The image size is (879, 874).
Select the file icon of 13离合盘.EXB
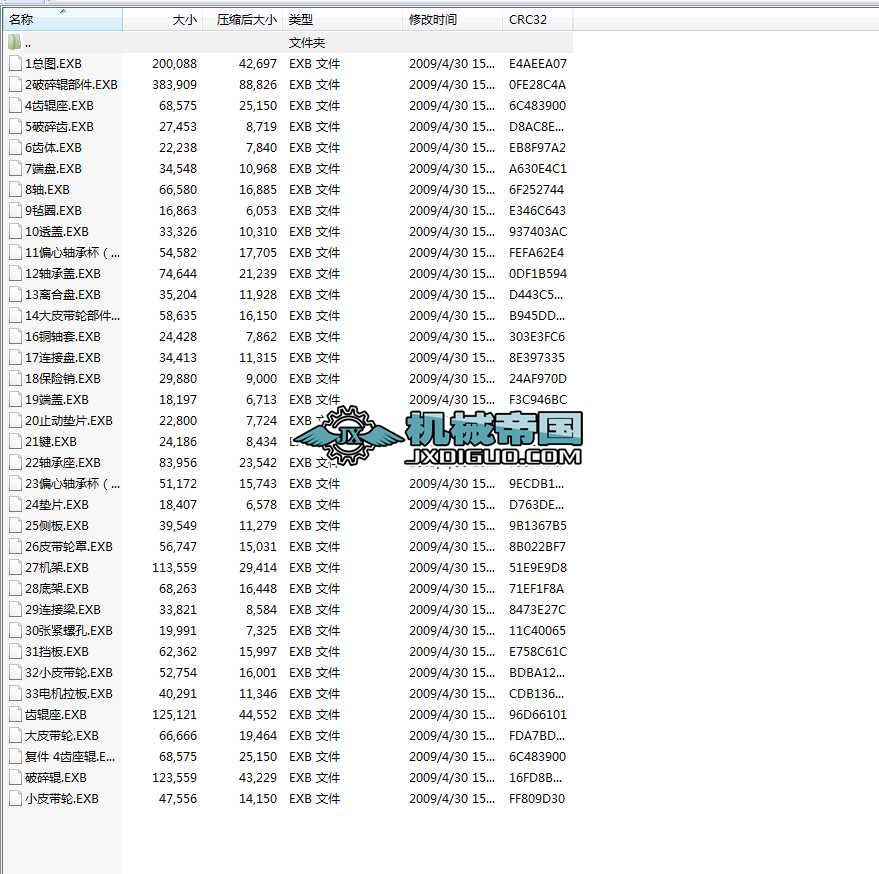pos(15,294)
